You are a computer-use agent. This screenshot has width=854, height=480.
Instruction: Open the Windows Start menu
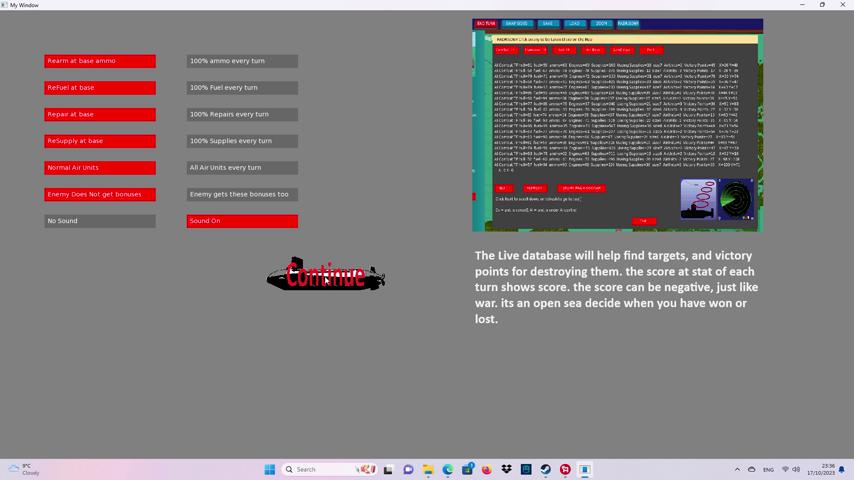[269, 469]
